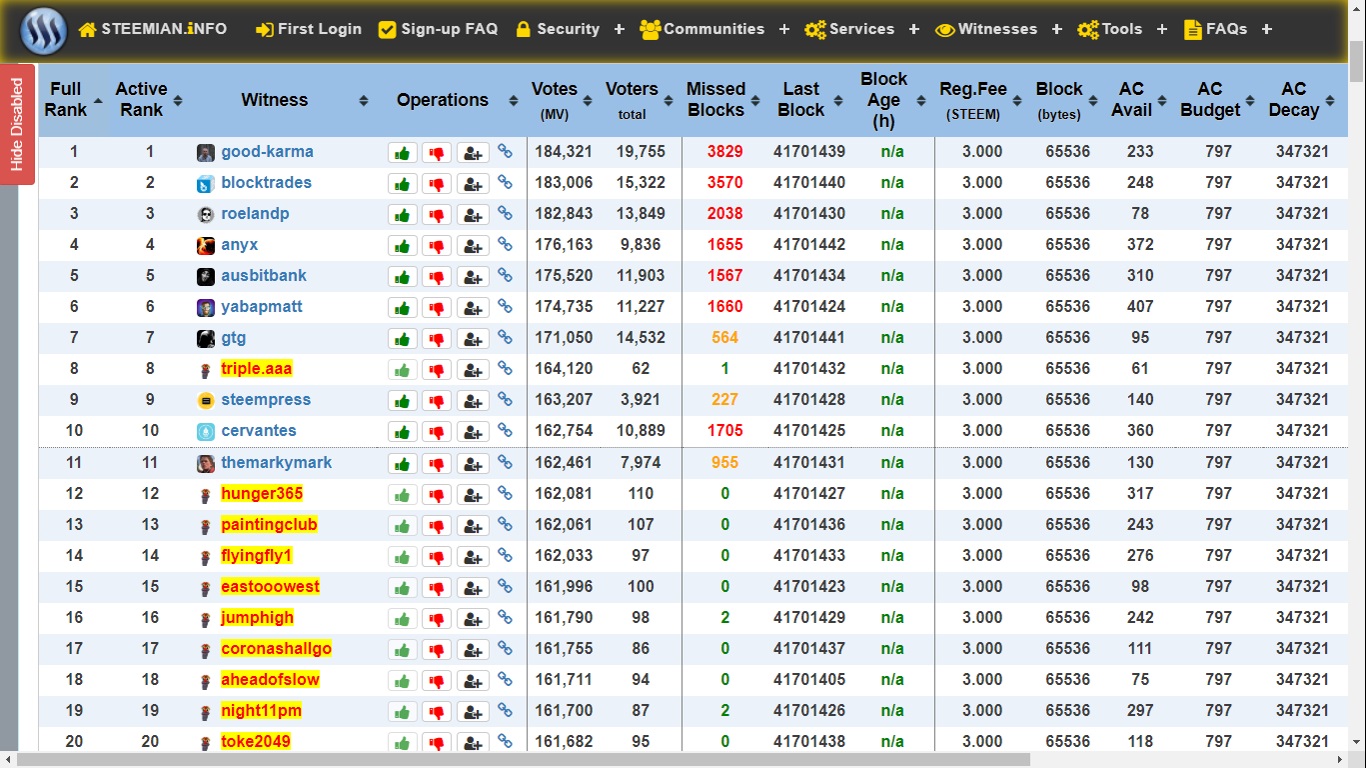Image resolution: width=1366 pixels, height=768 pixels.
Task: Upvote the good-karma witness
Action: pyautogui.click(x=402, y=153)
